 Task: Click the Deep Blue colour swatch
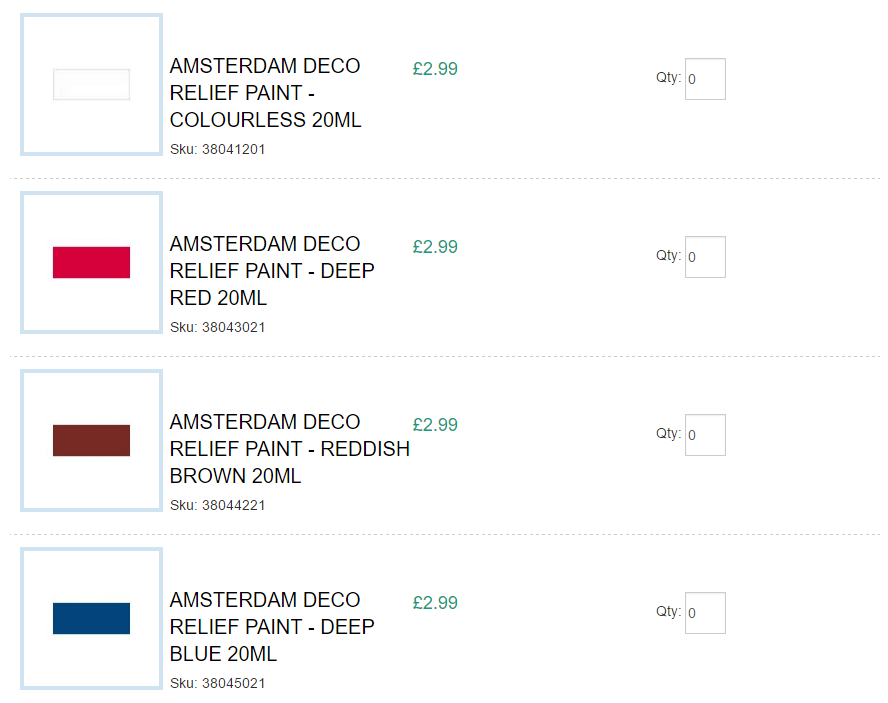coord(91,618)
